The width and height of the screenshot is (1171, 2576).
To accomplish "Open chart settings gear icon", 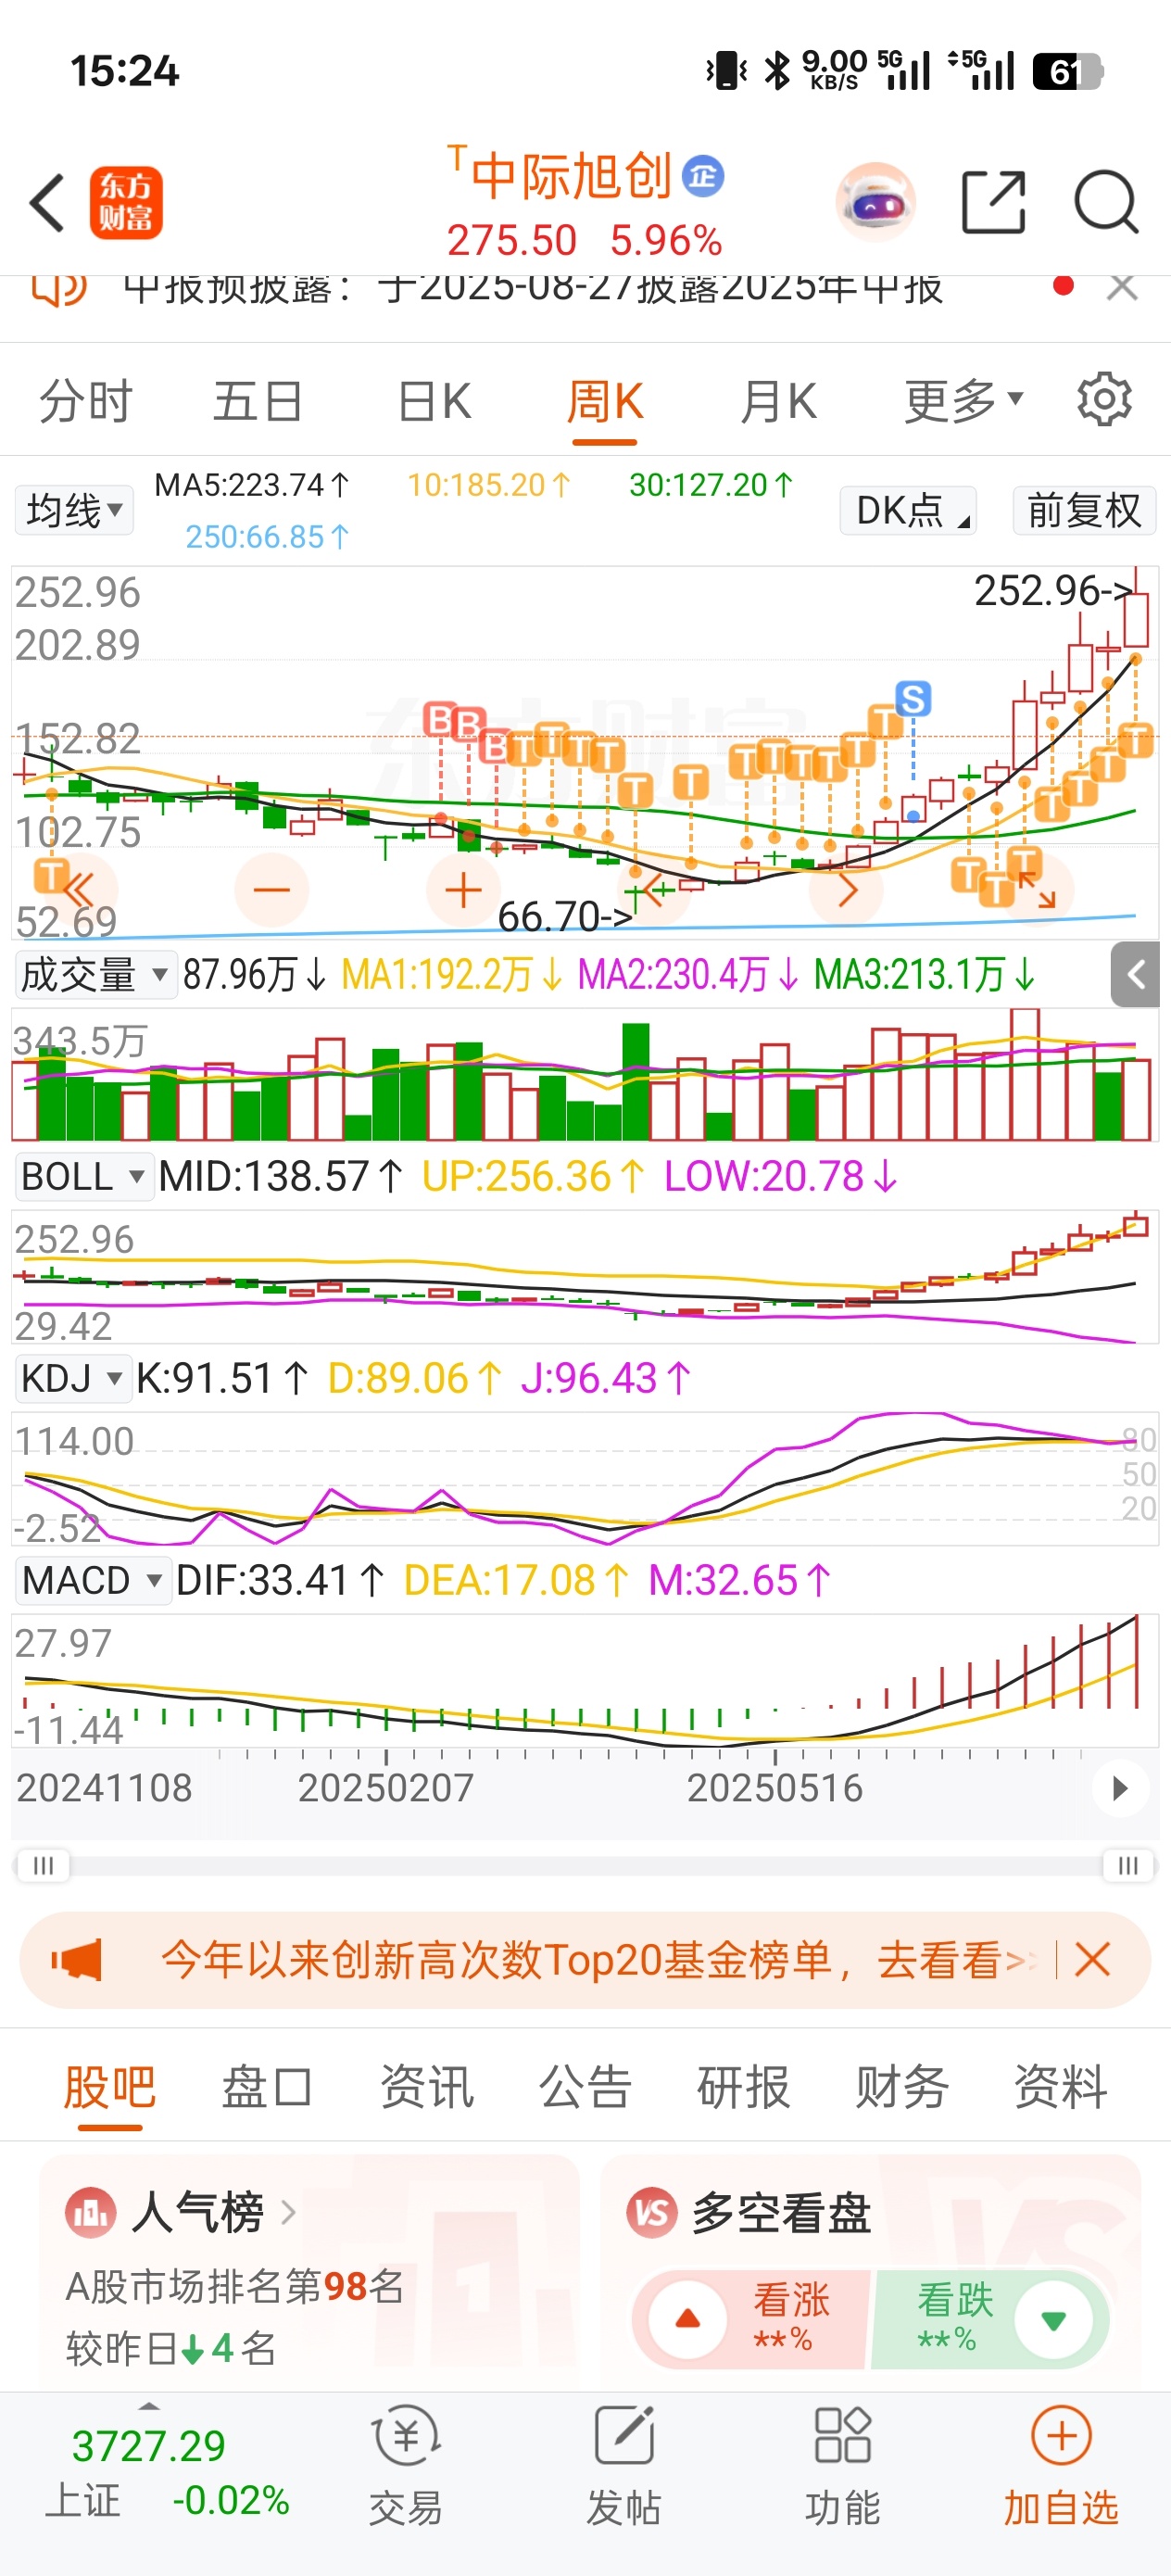I will 1104,400.
